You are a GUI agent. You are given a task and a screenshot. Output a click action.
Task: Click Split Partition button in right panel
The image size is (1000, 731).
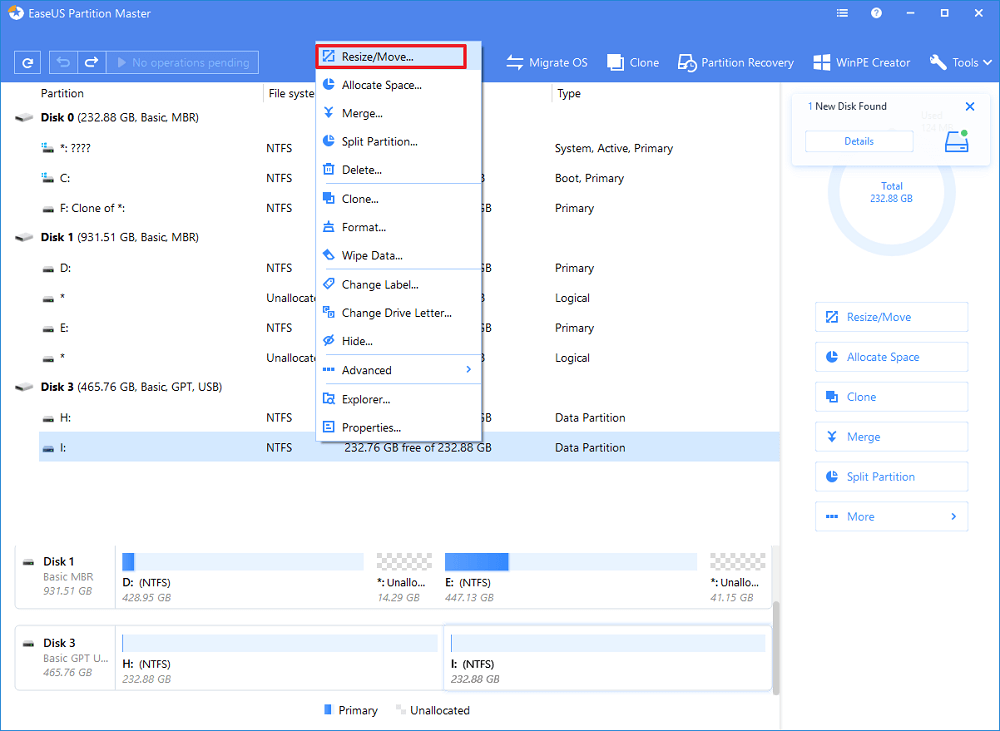892,476
